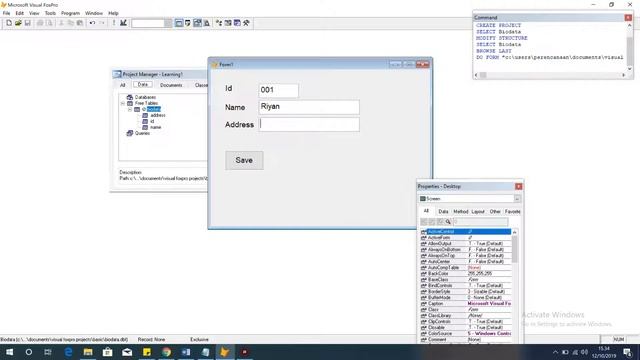This screenshot has height=360, width=640.
Task: Switch to the Data tab in Project Manager
Action: point(142,84)
